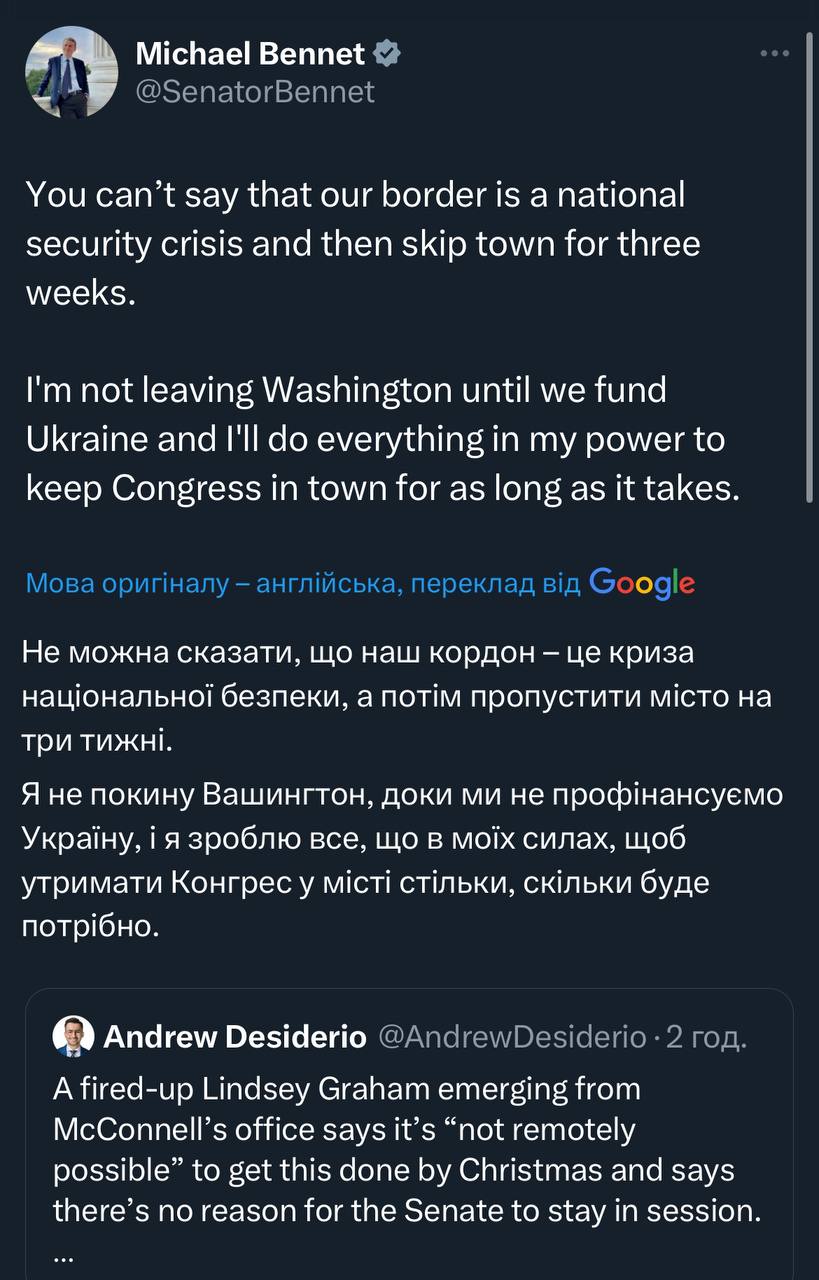Click the Ukrainian paragraph starting "Я не покину"

click(x=403, y=861)
